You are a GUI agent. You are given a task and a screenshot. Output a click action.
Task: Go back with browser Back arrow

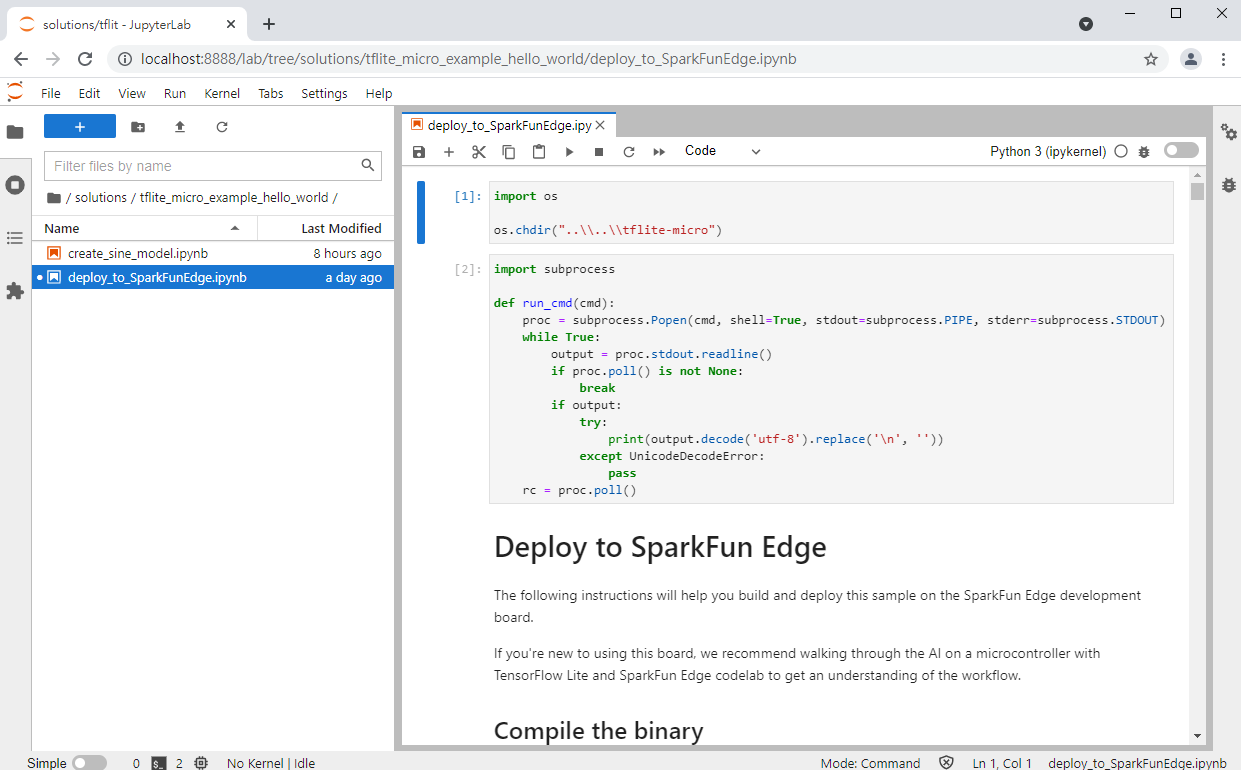(x=21, y=59)
